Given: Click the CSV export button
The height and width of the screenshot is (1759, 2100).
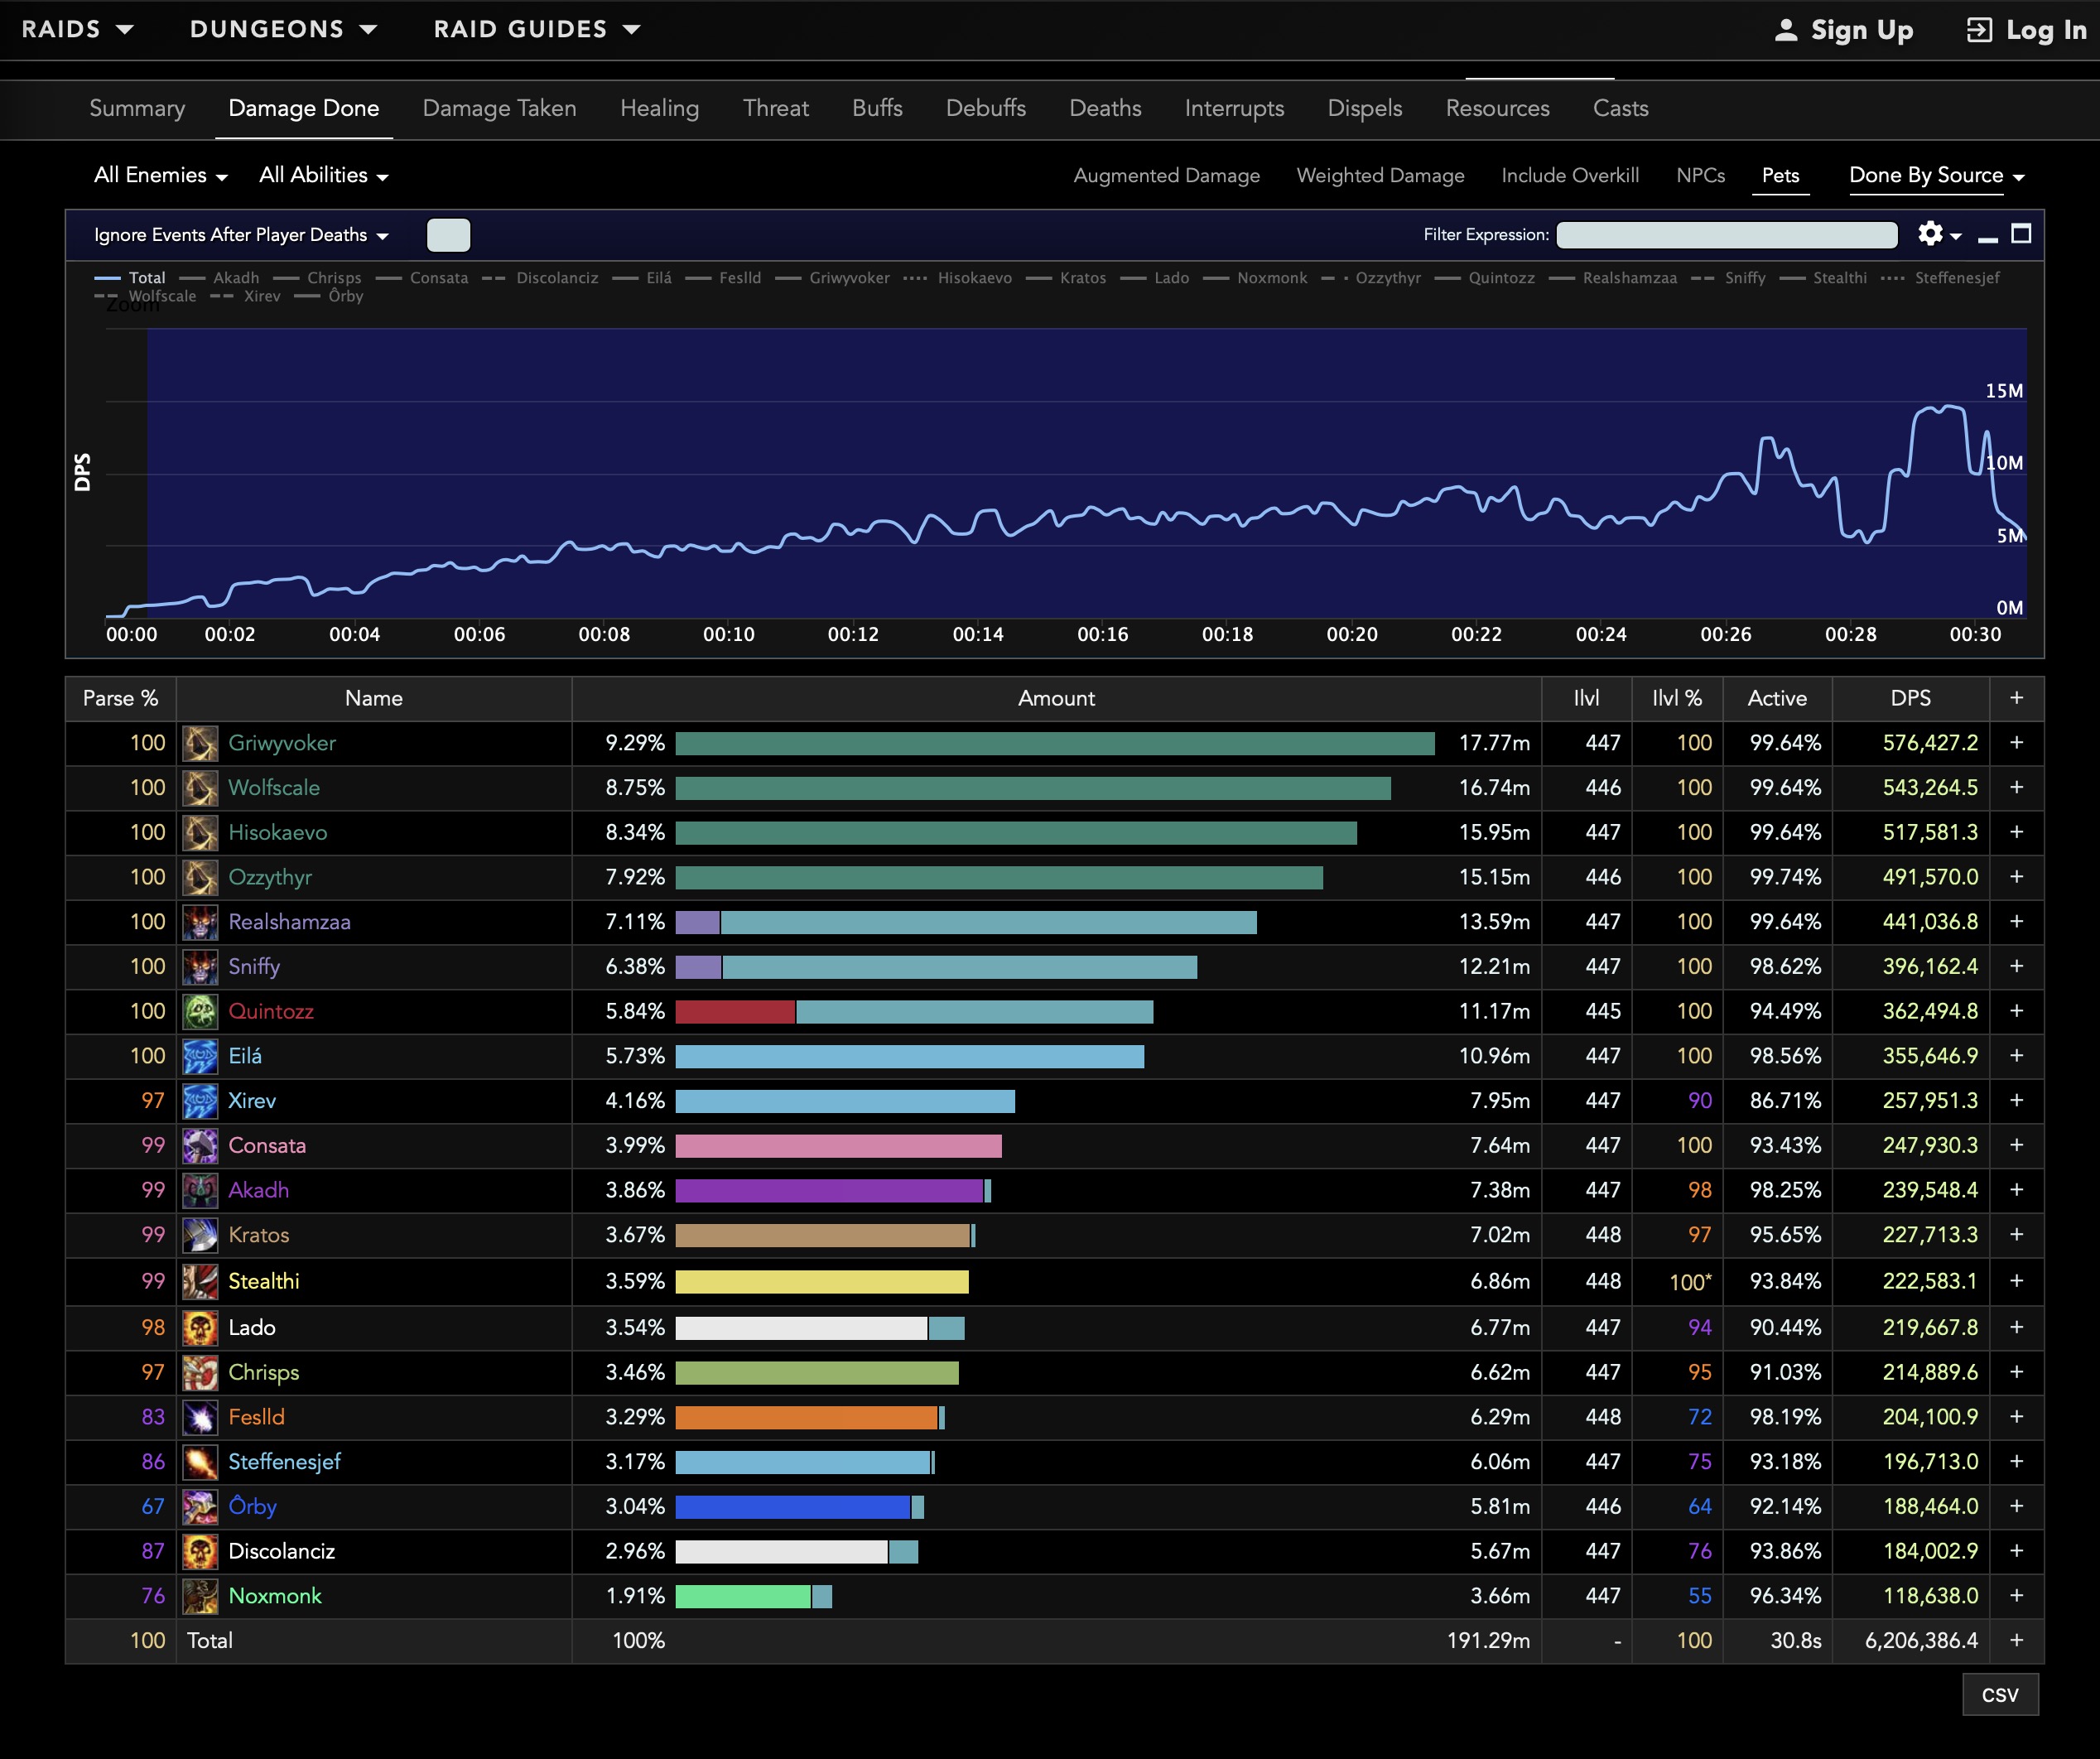Looking at the screenshot, I should [1999, 1694].
